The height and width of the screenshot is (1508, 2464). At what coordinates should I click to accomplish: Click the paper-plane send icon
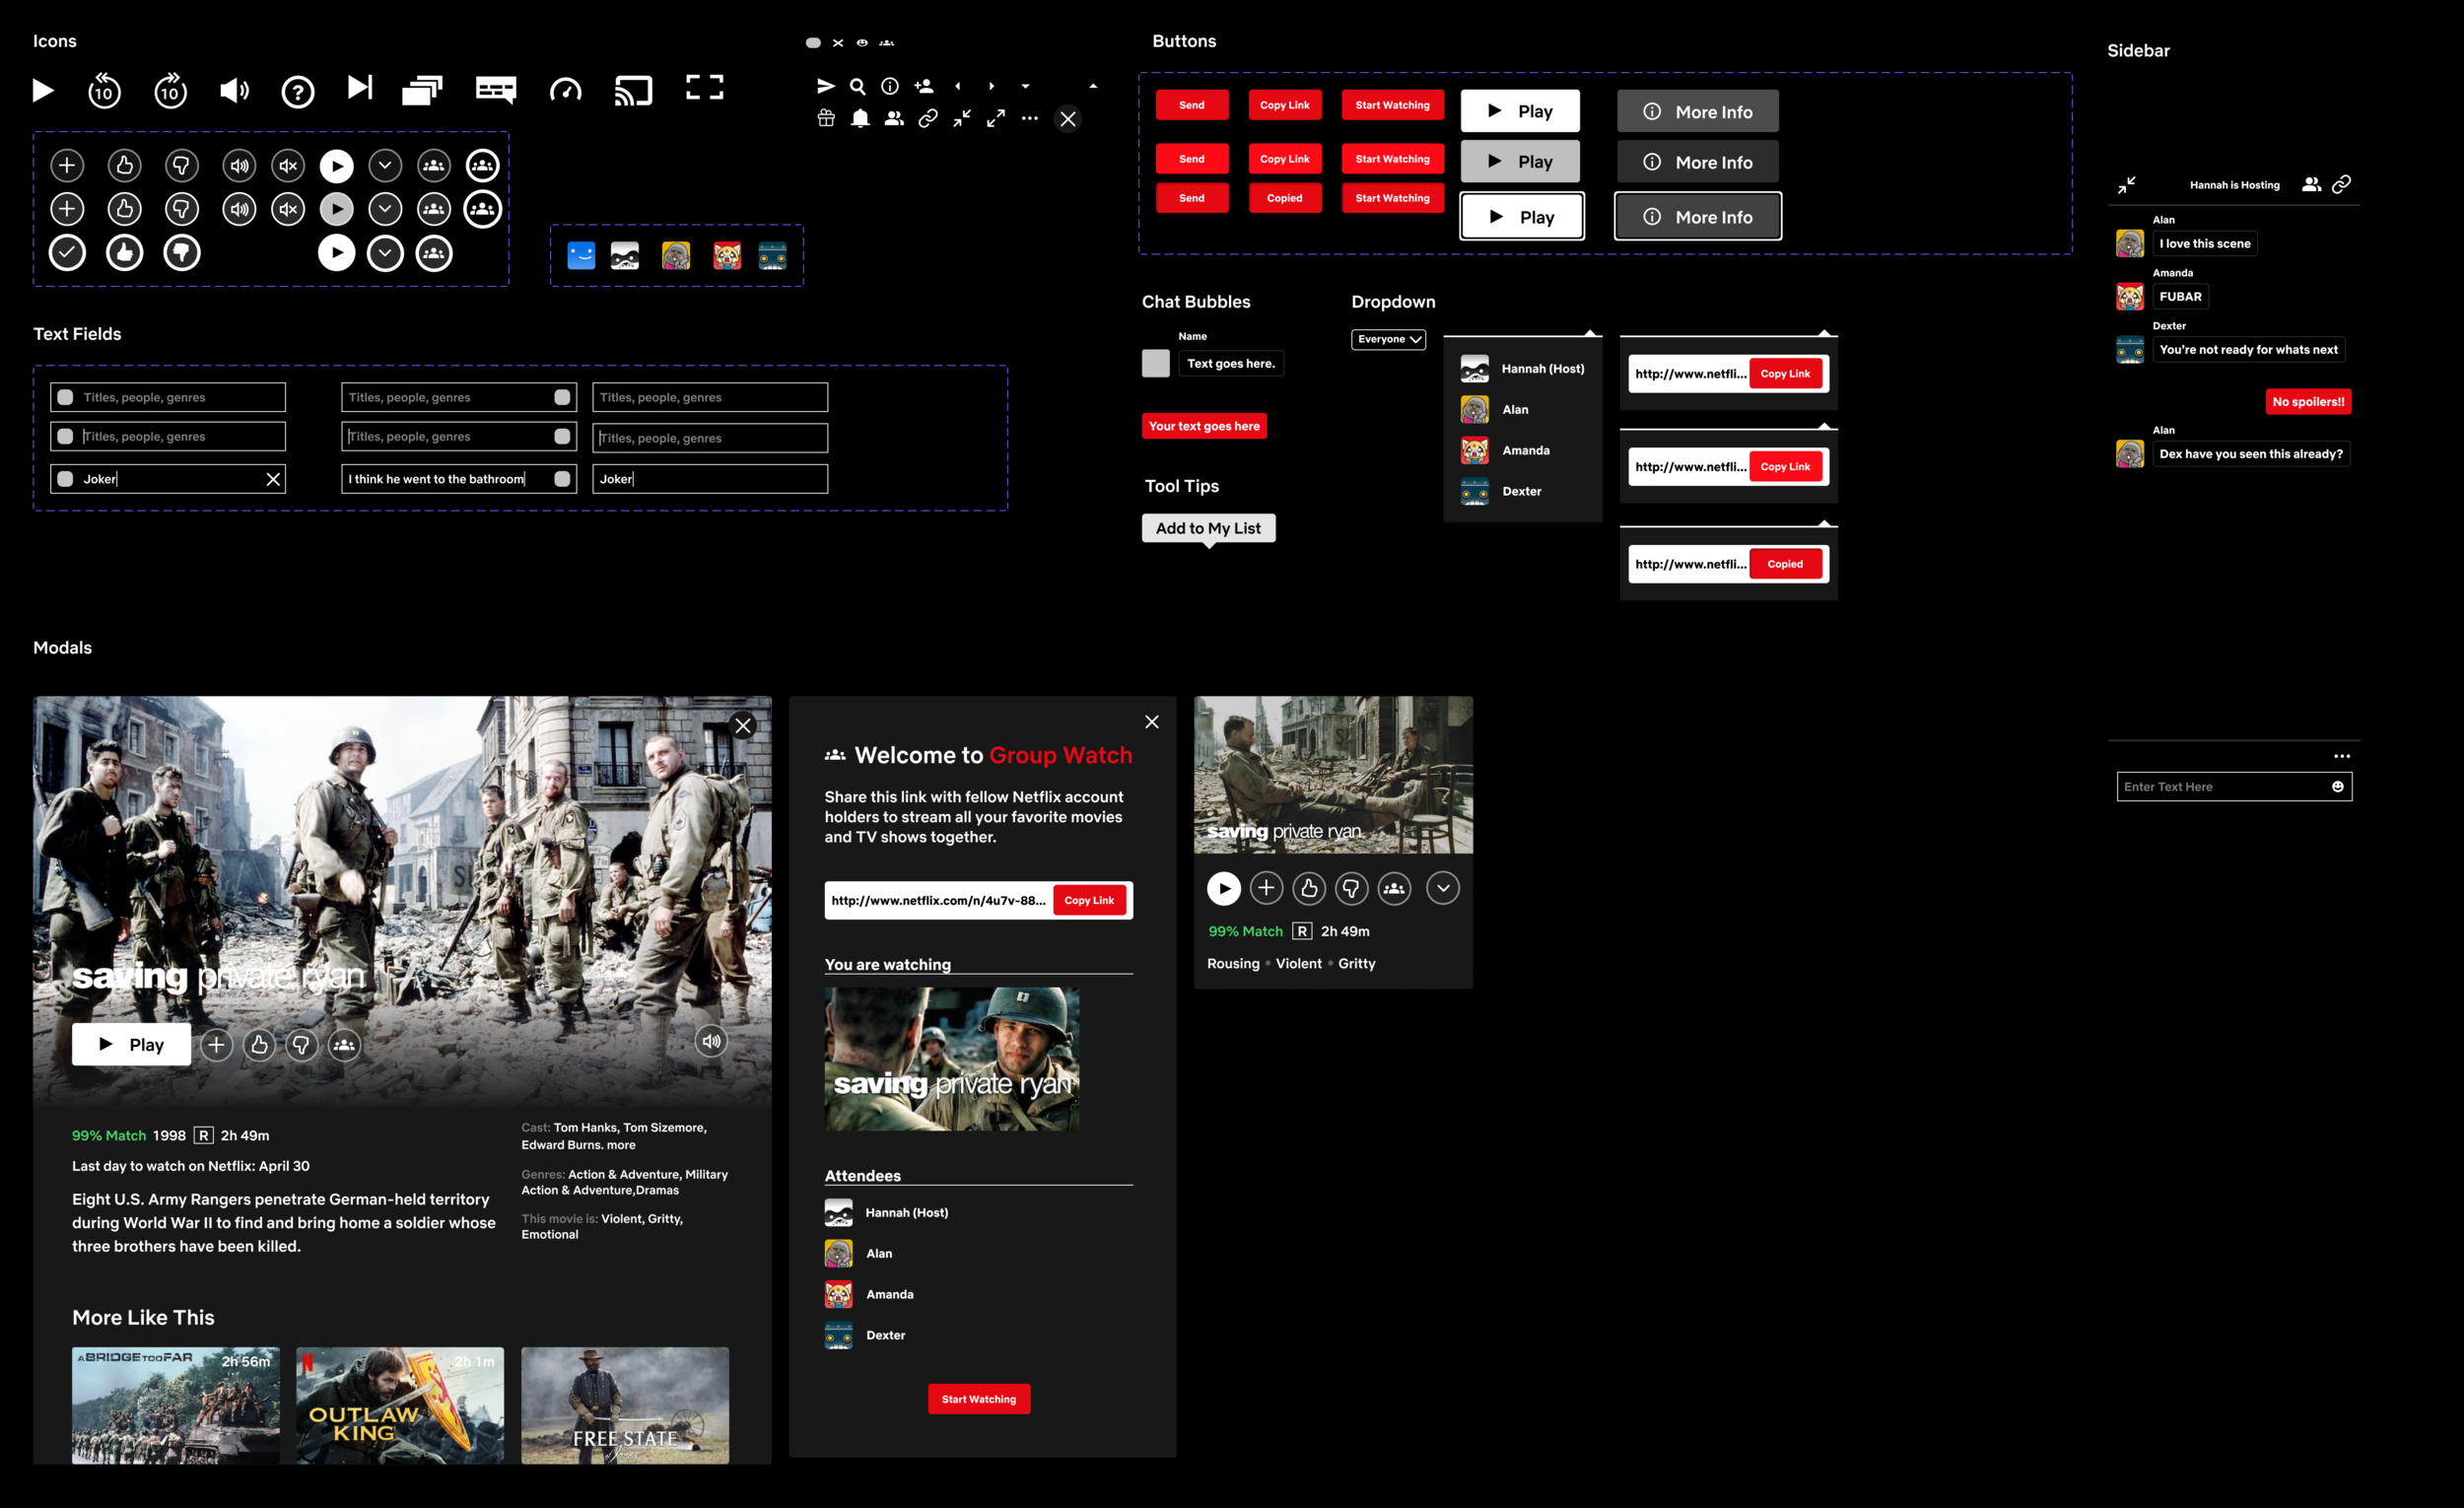[x=826, y=86]
